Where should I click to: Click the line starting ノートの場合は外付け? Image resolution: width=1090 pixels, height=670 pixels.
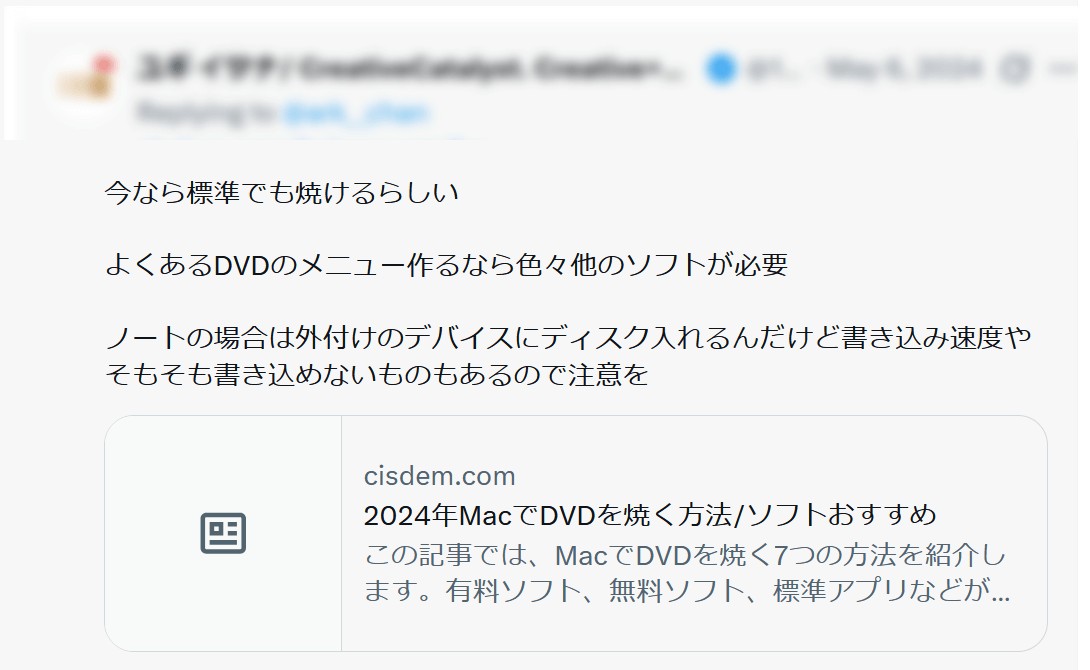(x=568, y=338)
